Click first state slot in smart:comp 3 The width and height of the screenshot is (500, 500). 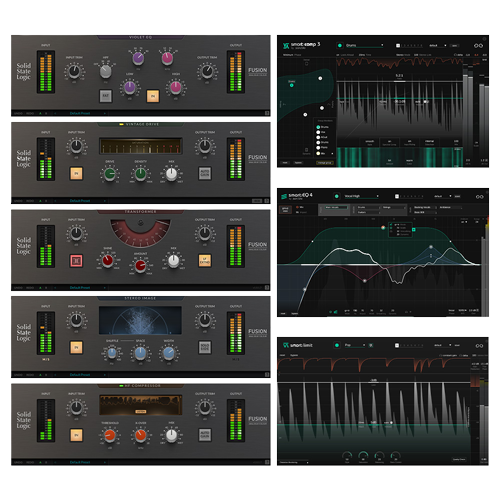[x=398, y=46]
